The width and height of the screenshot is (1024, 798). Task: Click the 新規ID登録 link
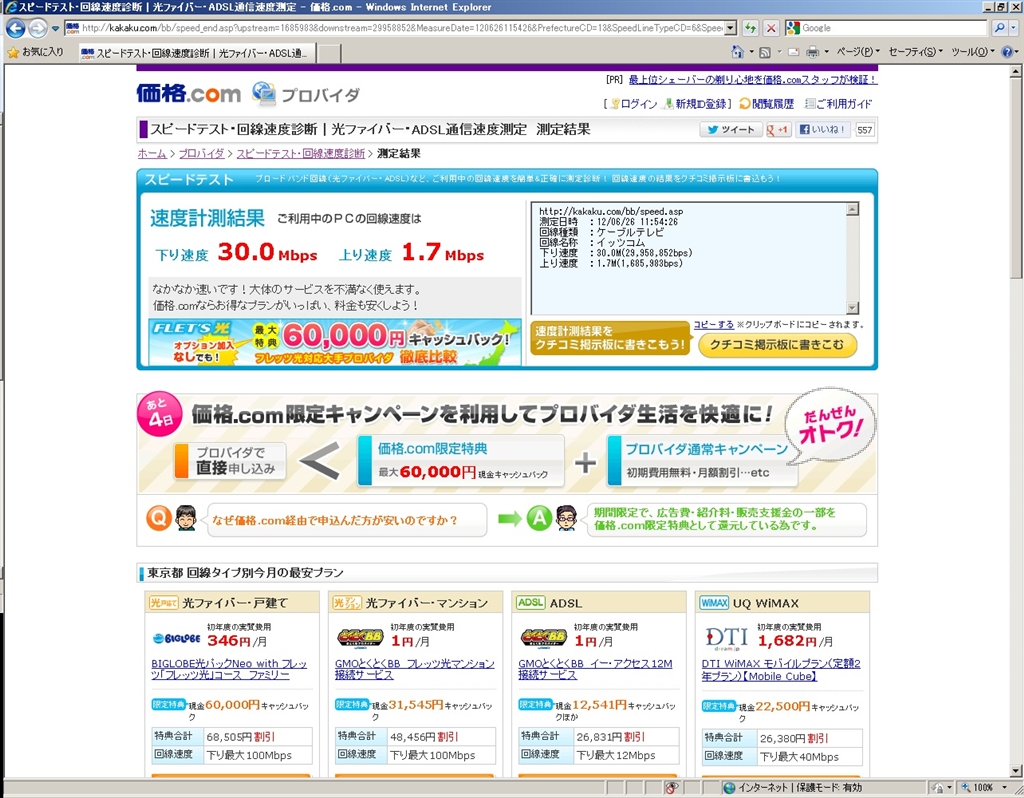(x=696, y=104)
